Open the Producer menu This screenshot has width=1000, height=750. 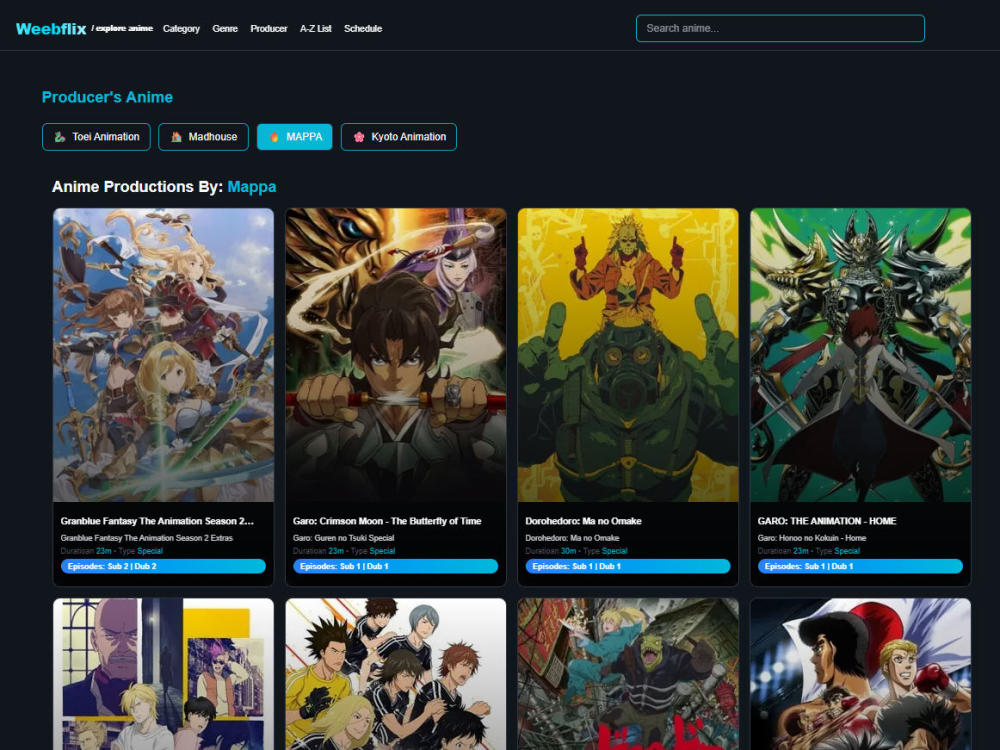(x=268, y=29)
